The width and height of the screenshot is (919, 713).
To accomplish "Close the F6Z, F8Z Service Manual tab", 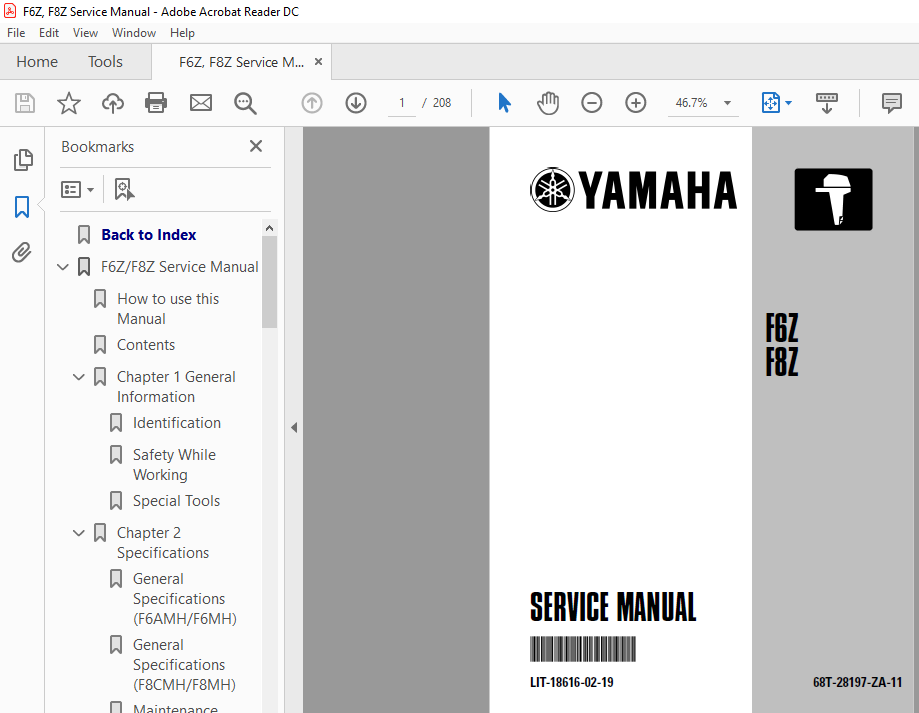I will (318, 62).
